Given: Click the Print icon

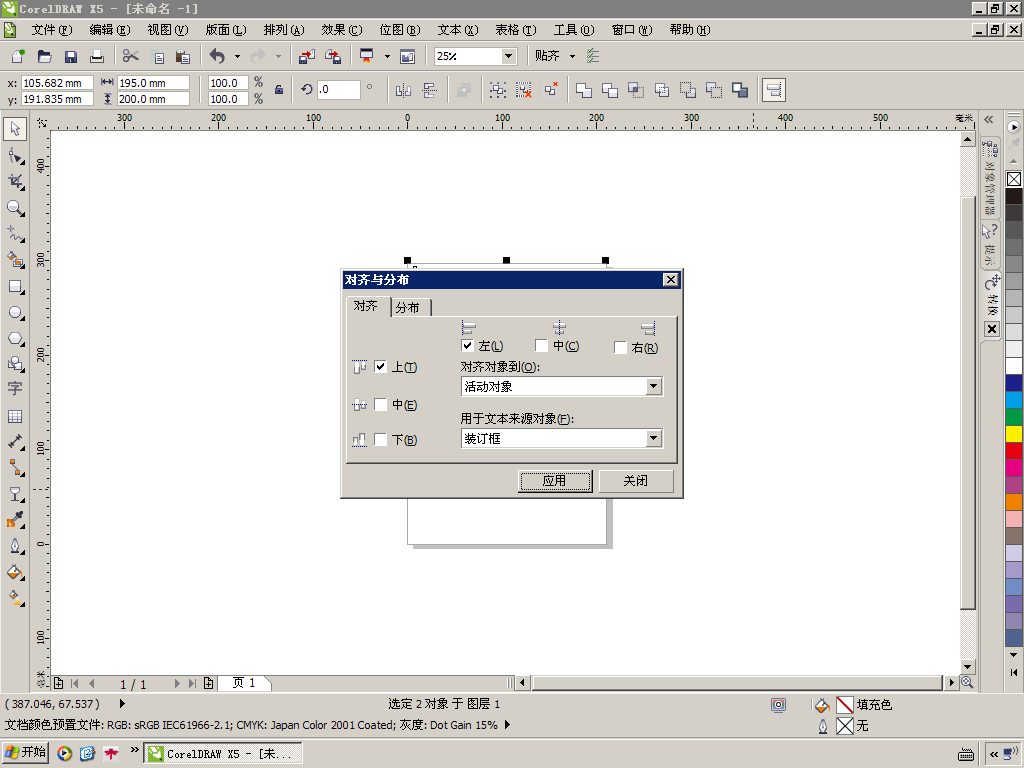Looking at the screenshot, I should pos(97,56).
